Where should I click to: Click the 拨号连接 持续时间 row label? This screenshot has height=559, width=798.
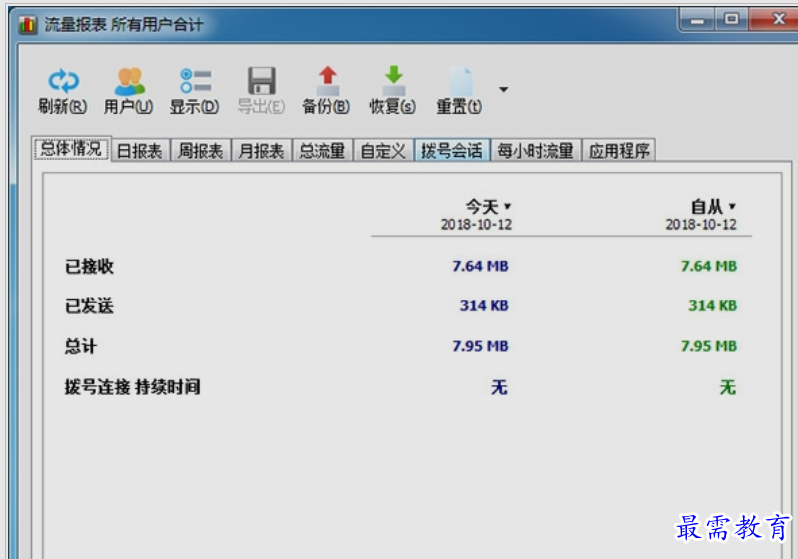pyautogui.click(x=132, y=387)
